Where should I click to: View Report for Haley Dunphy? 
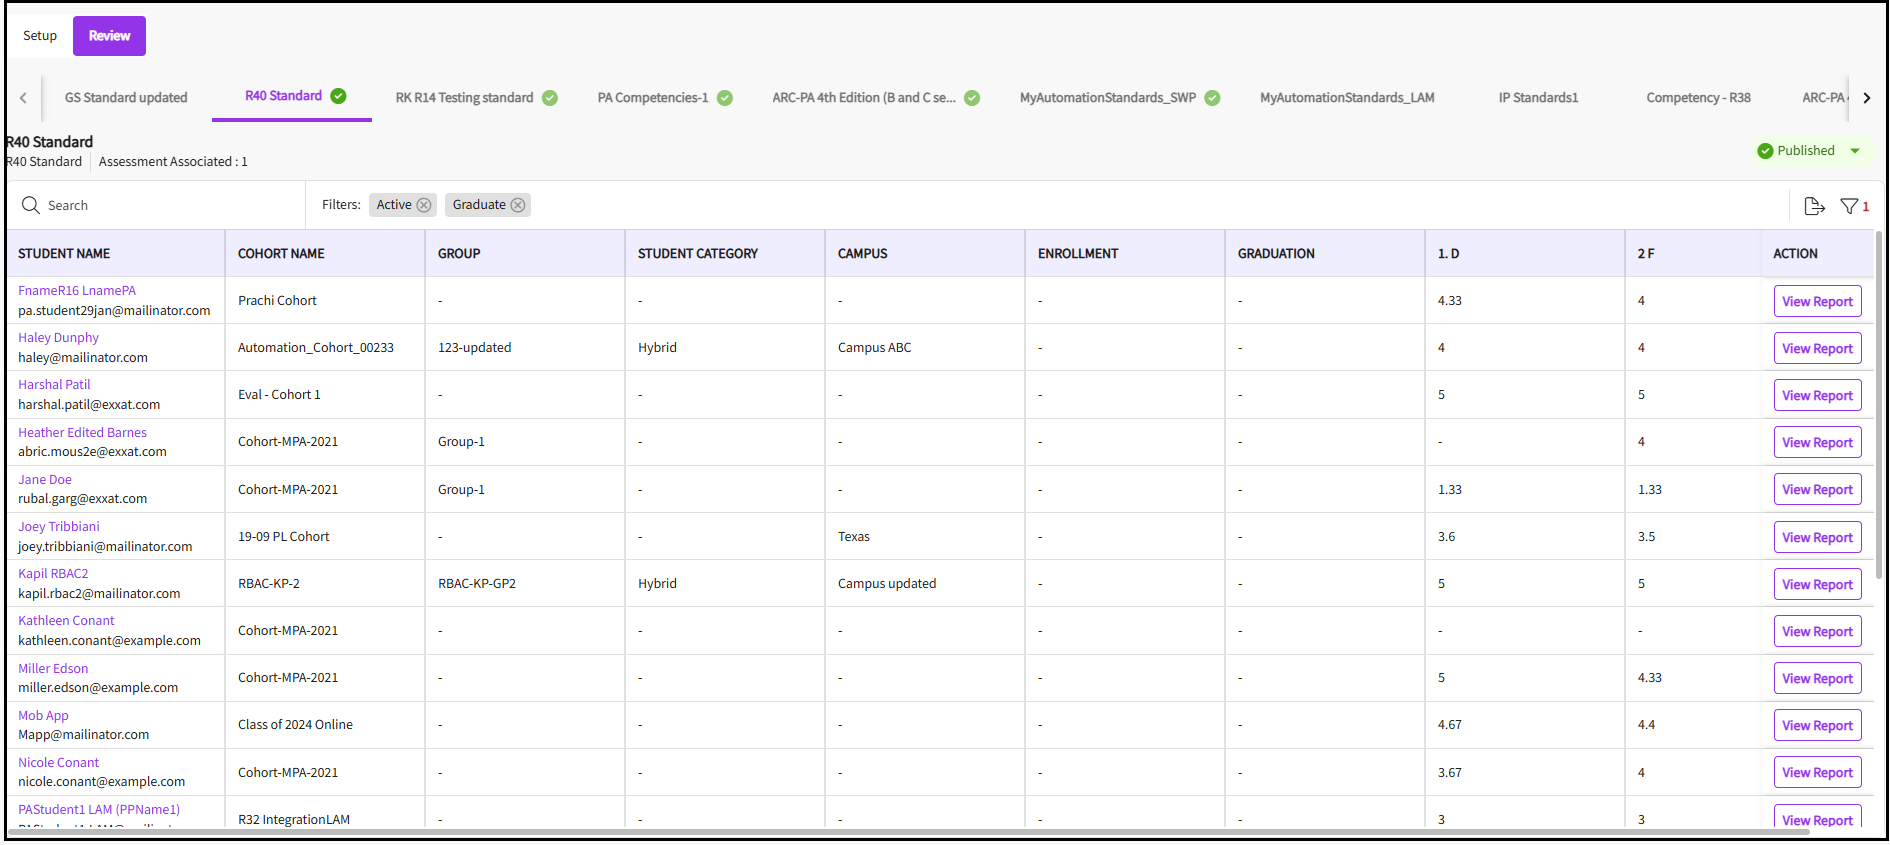click(1816, 349)
